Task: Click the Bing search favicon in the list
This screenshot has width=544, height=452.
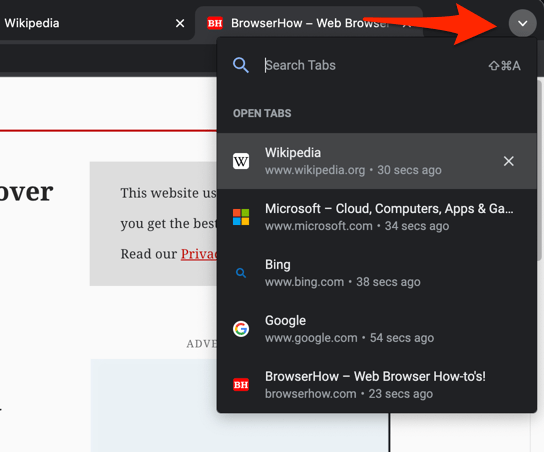Action: tap(241, 273)
